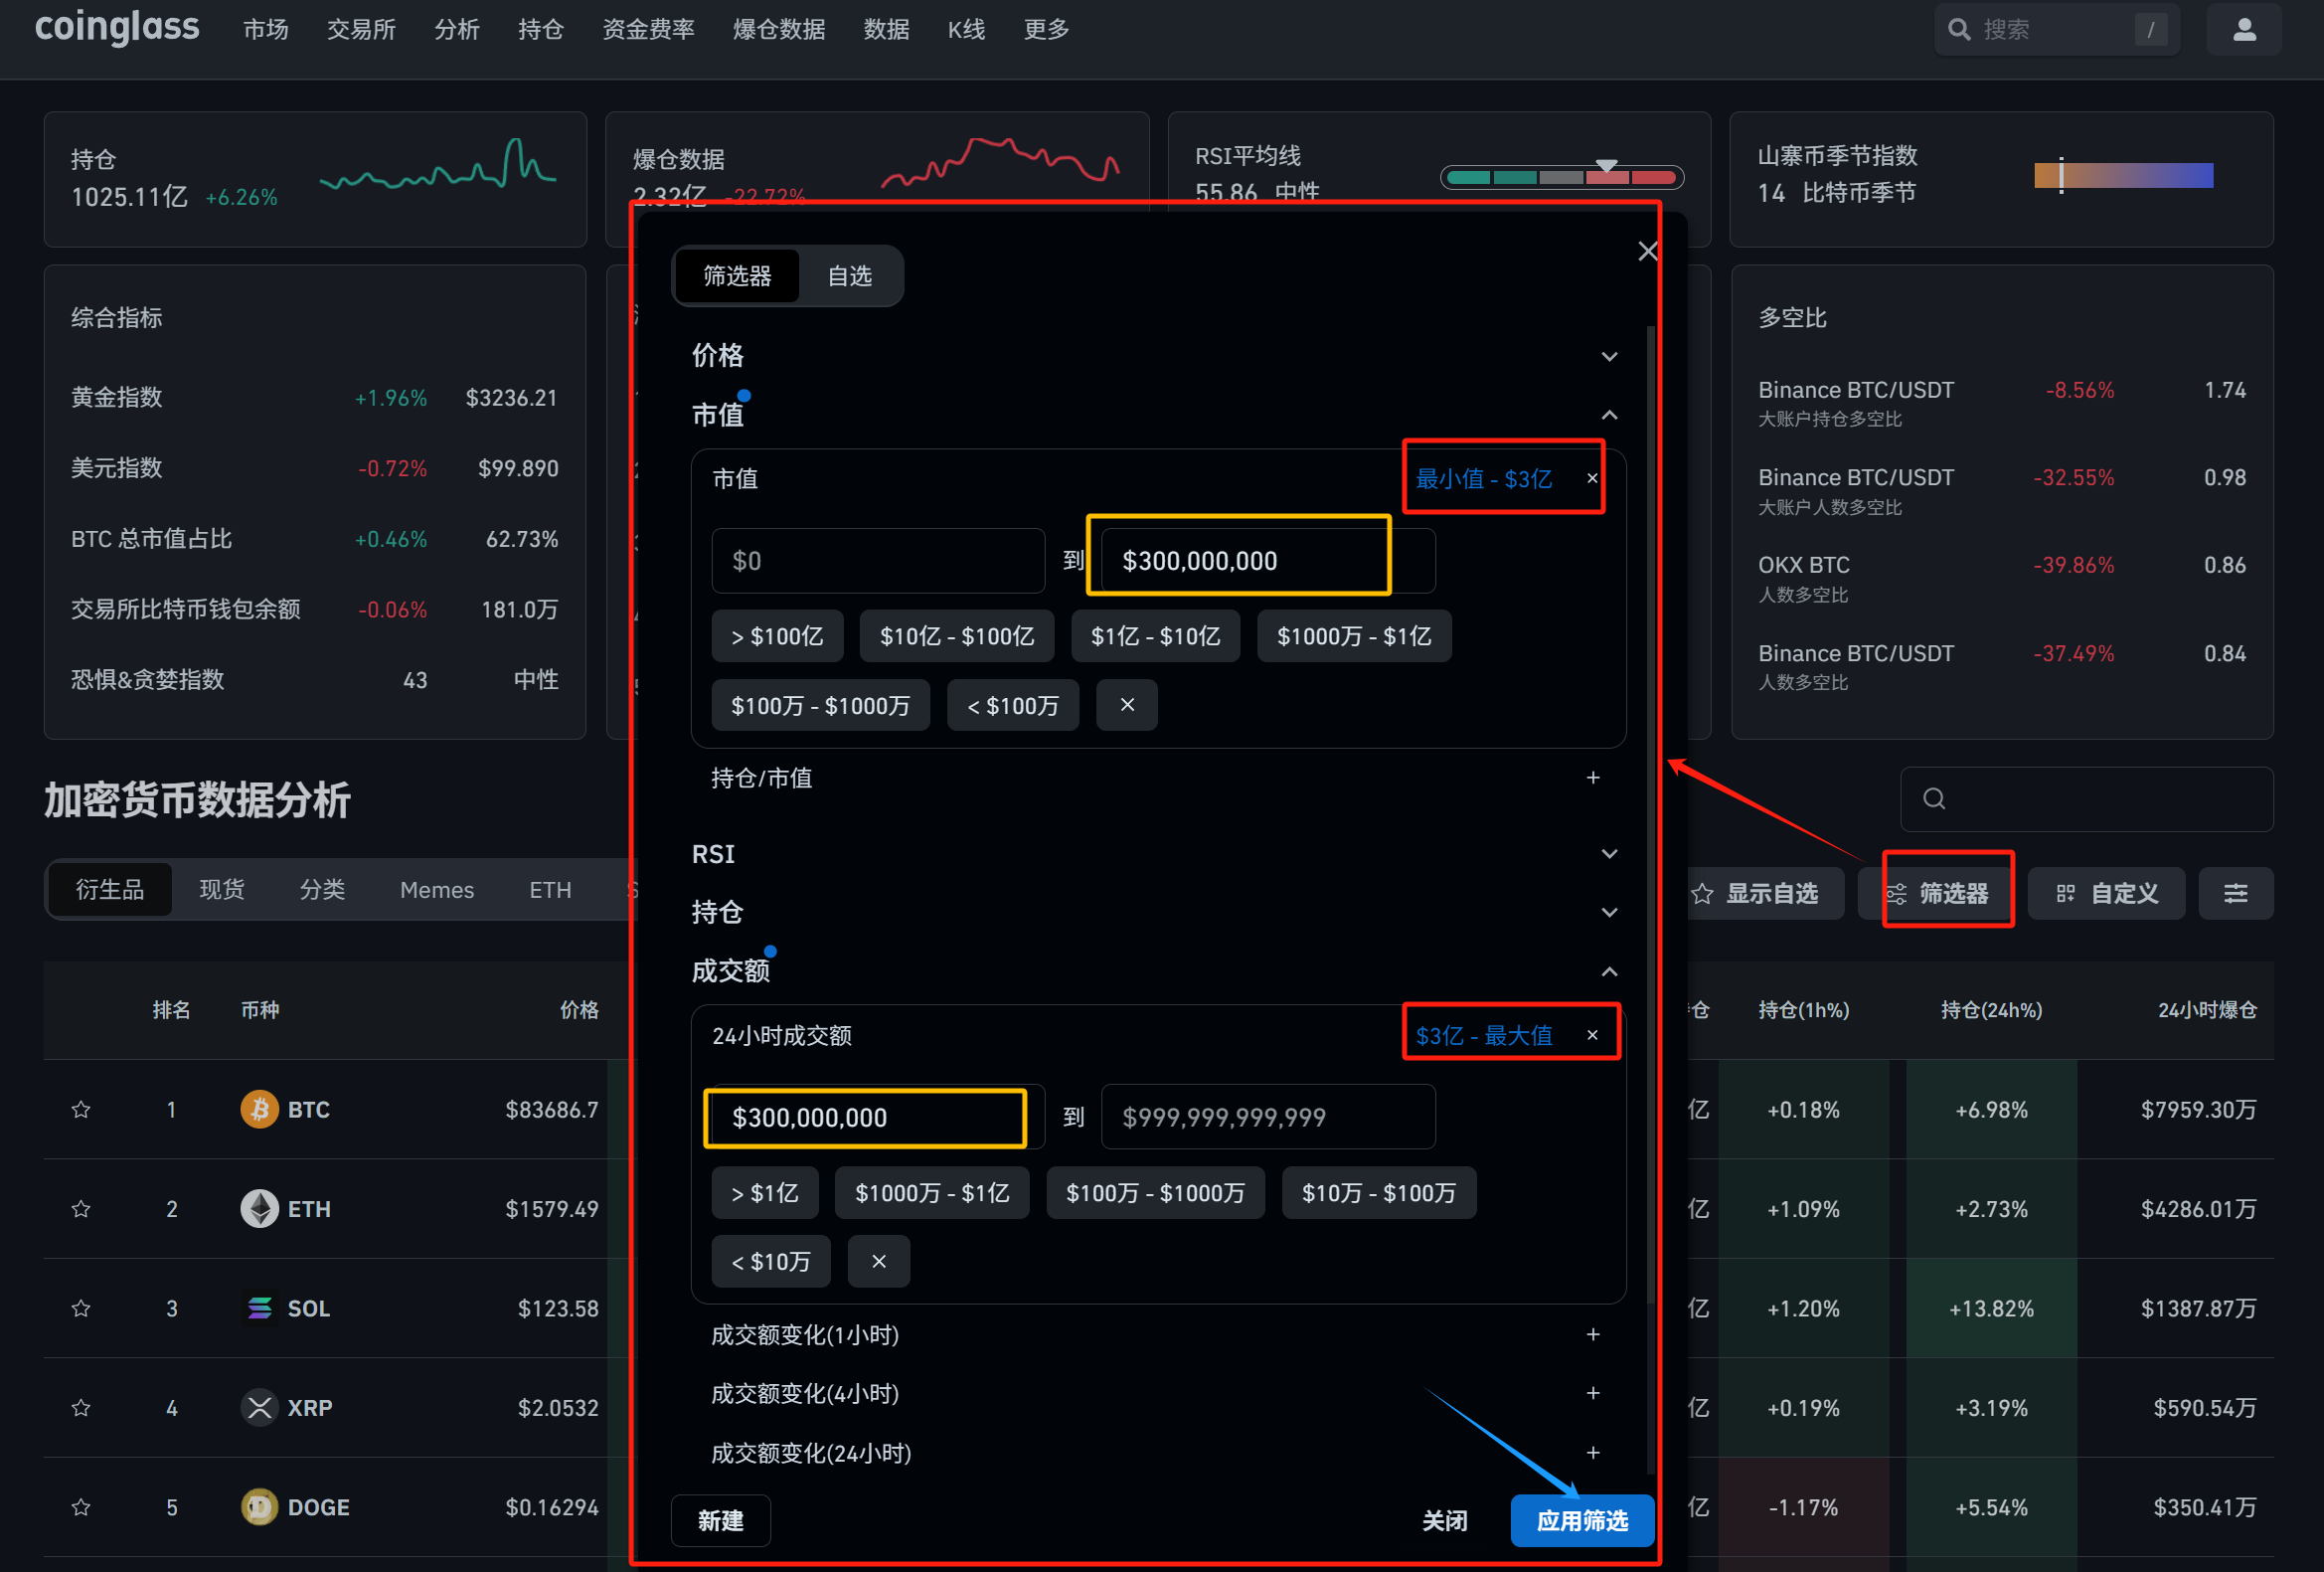Switch to the 现货 tab
The width and height of the screenshot is (2324, 1572).
click(x=221, y=889)
